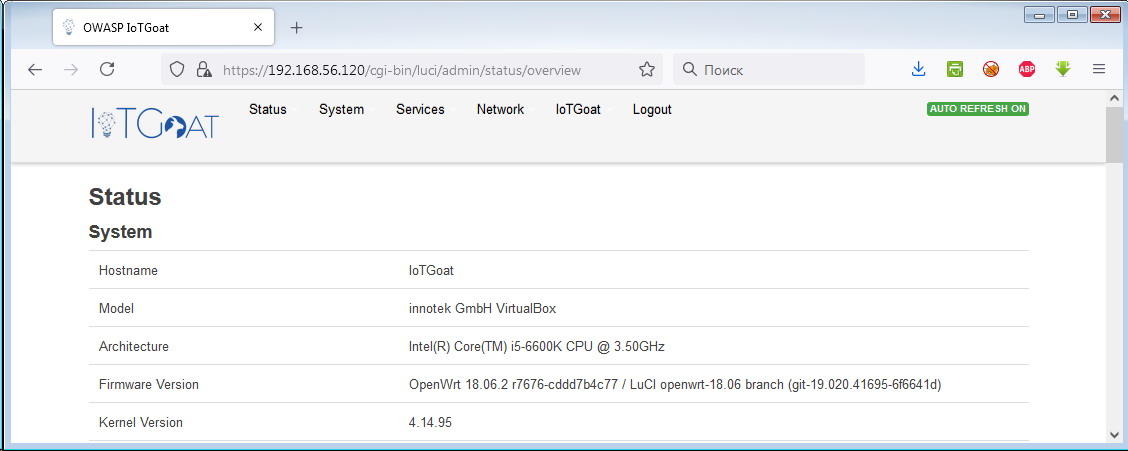Click the vertical scrollbar thumb

[x=1114, y=135]
